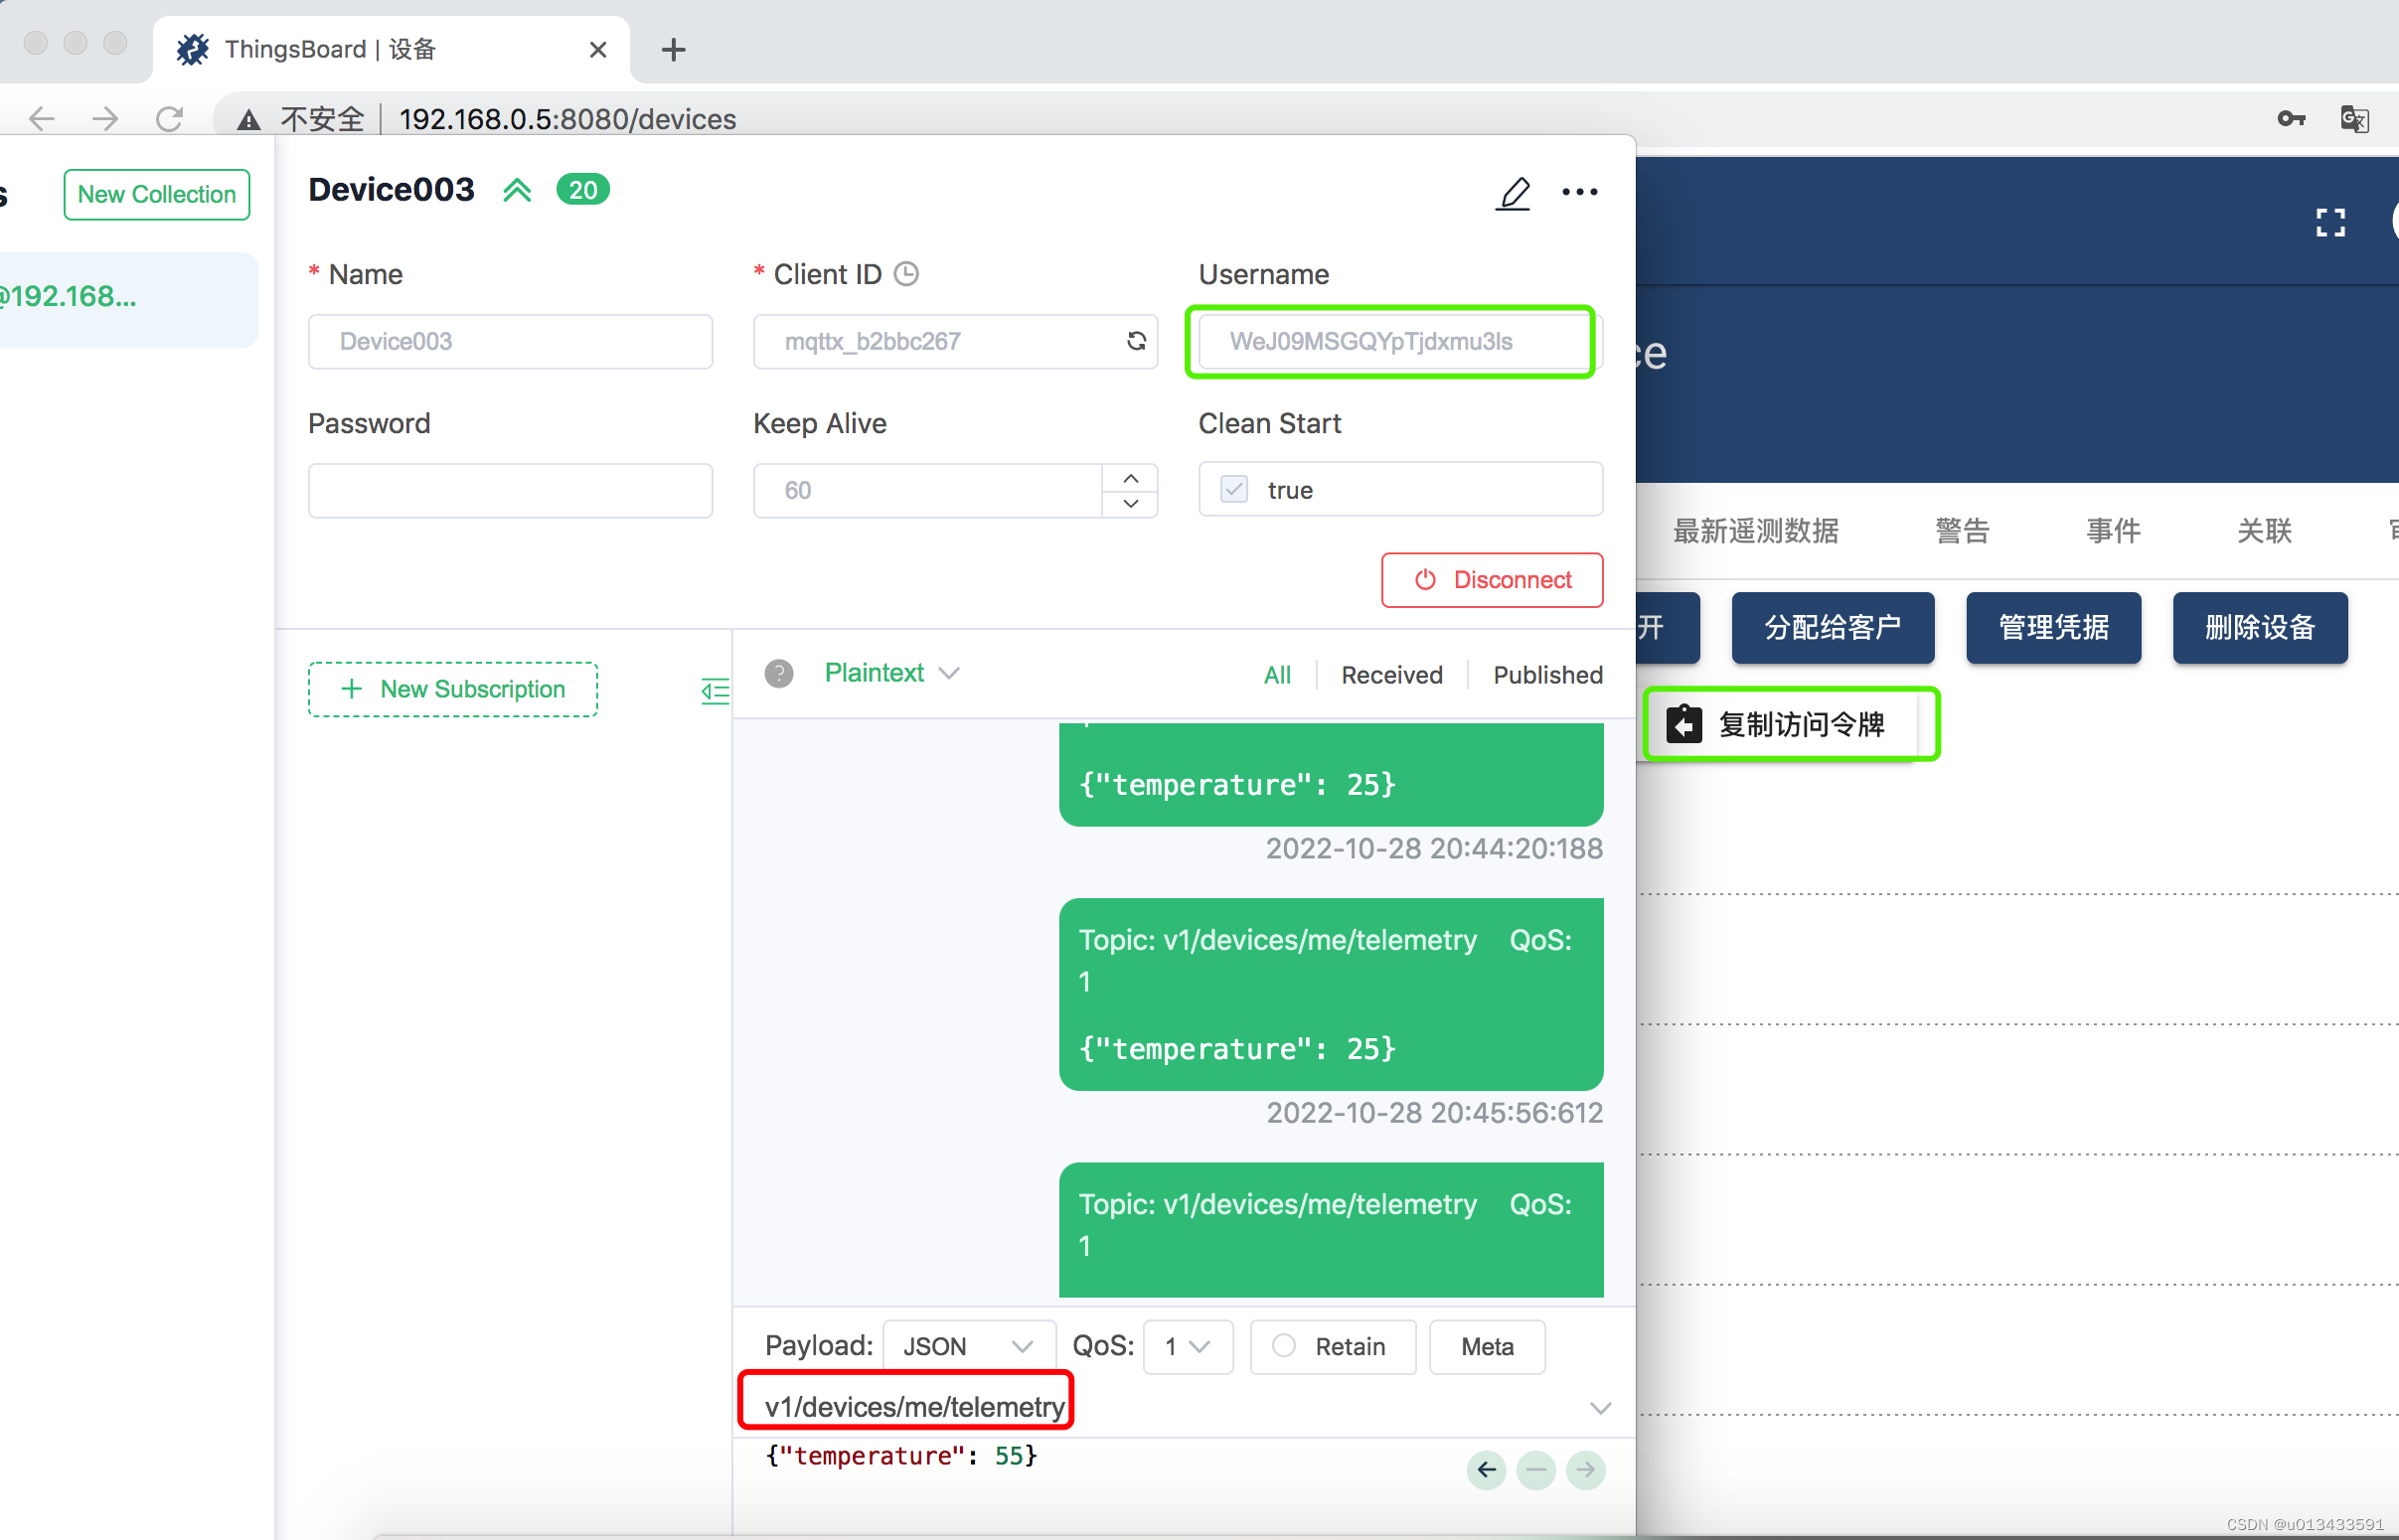Viewport: 2399px width, 1540px height.
Task: Click the previous message left arrow button
Action: (x=1487, y=1469)
